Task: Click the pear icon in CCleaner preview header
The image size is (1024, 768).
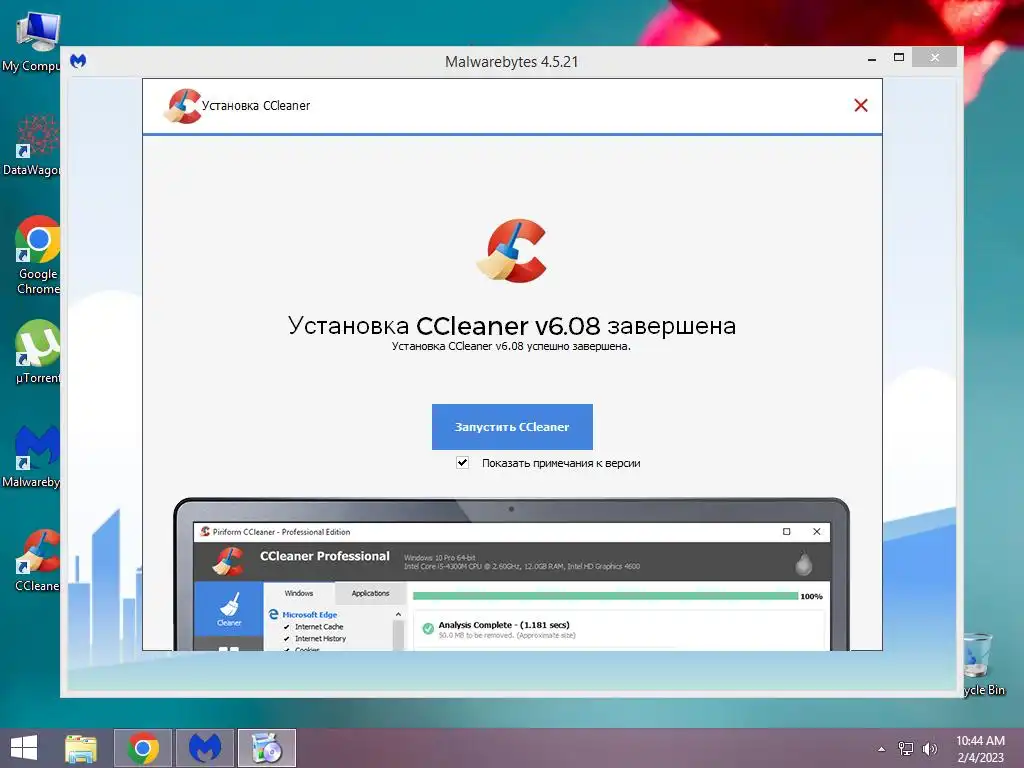Action: tap(803, 564)
